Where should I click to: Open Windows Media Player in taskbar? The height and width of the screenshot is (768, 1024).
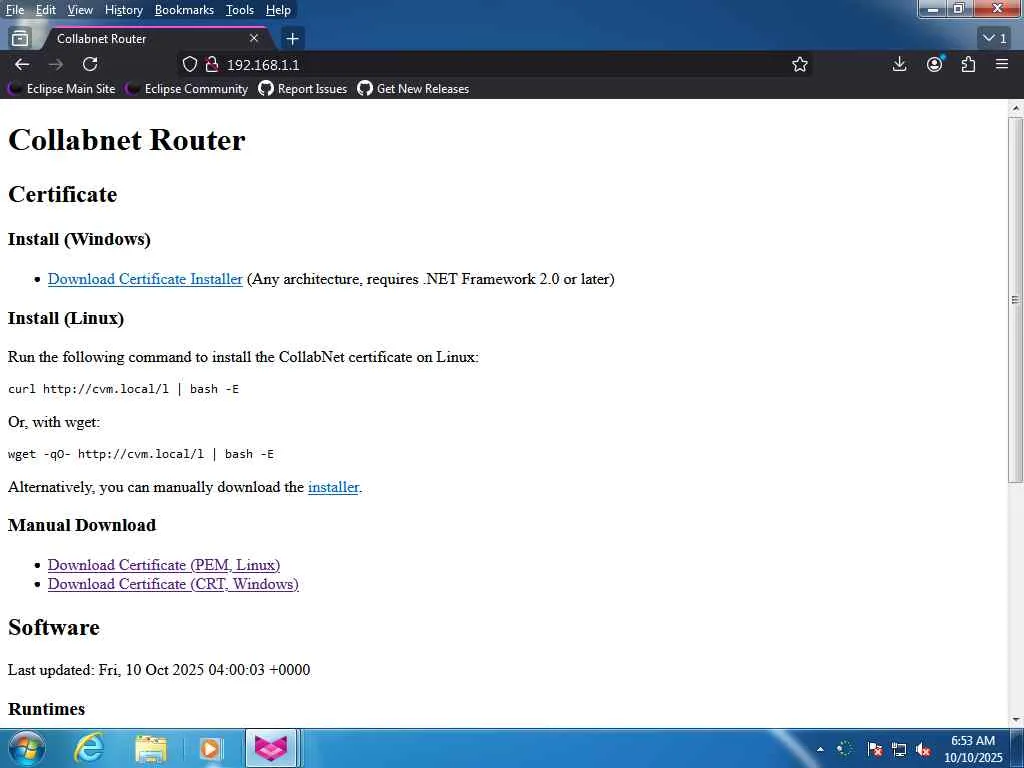coord(210,748)
